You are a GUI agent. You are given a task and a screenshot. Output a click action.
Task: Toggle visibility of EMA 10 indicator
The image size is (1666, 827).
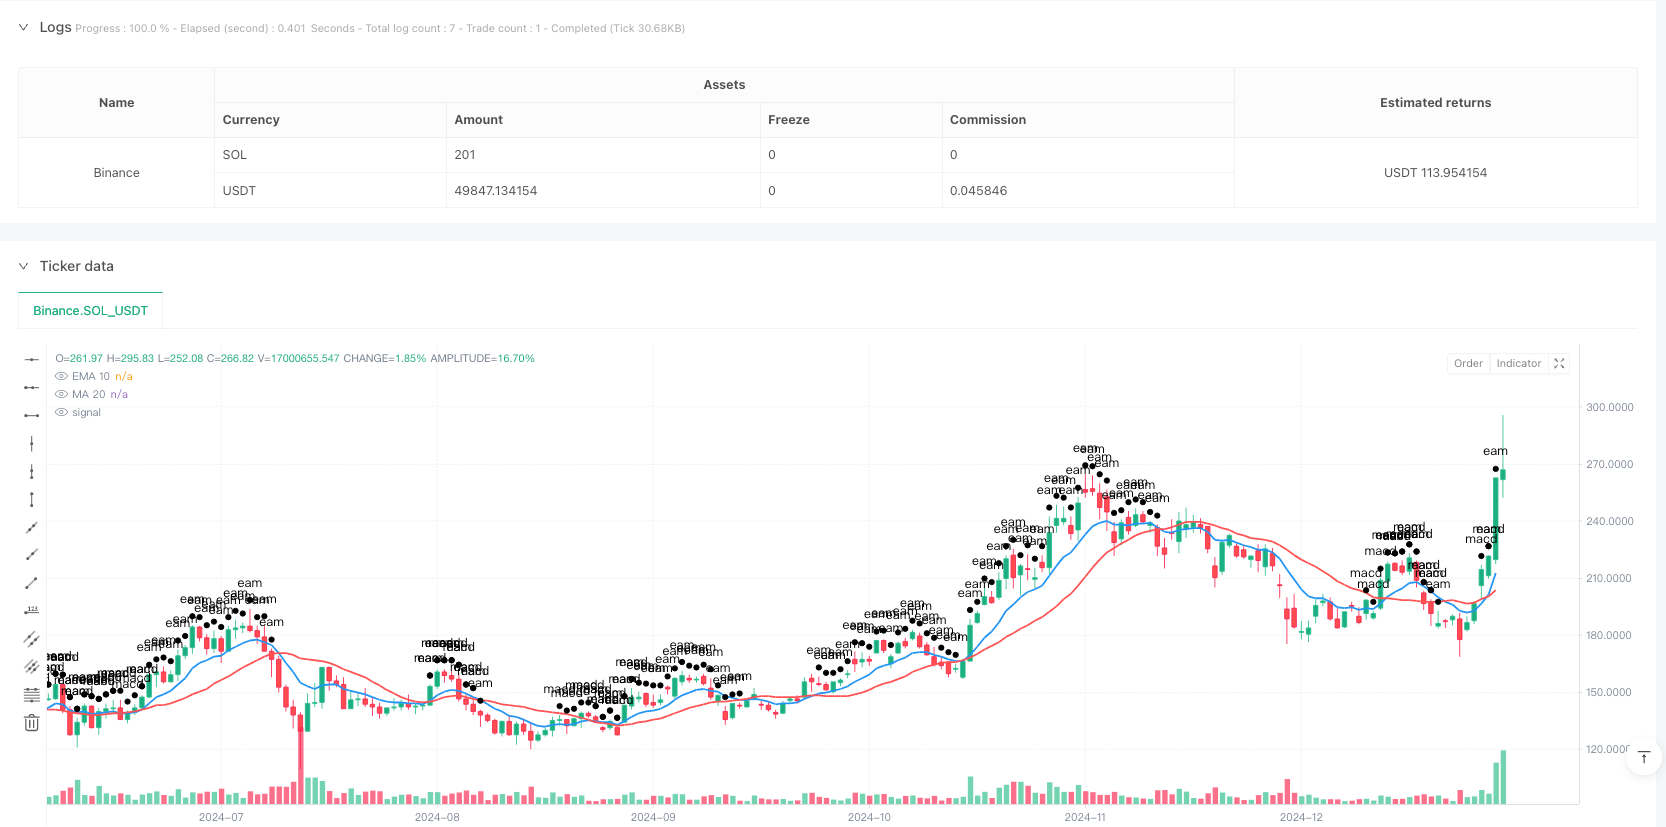(x=61, y=376)
